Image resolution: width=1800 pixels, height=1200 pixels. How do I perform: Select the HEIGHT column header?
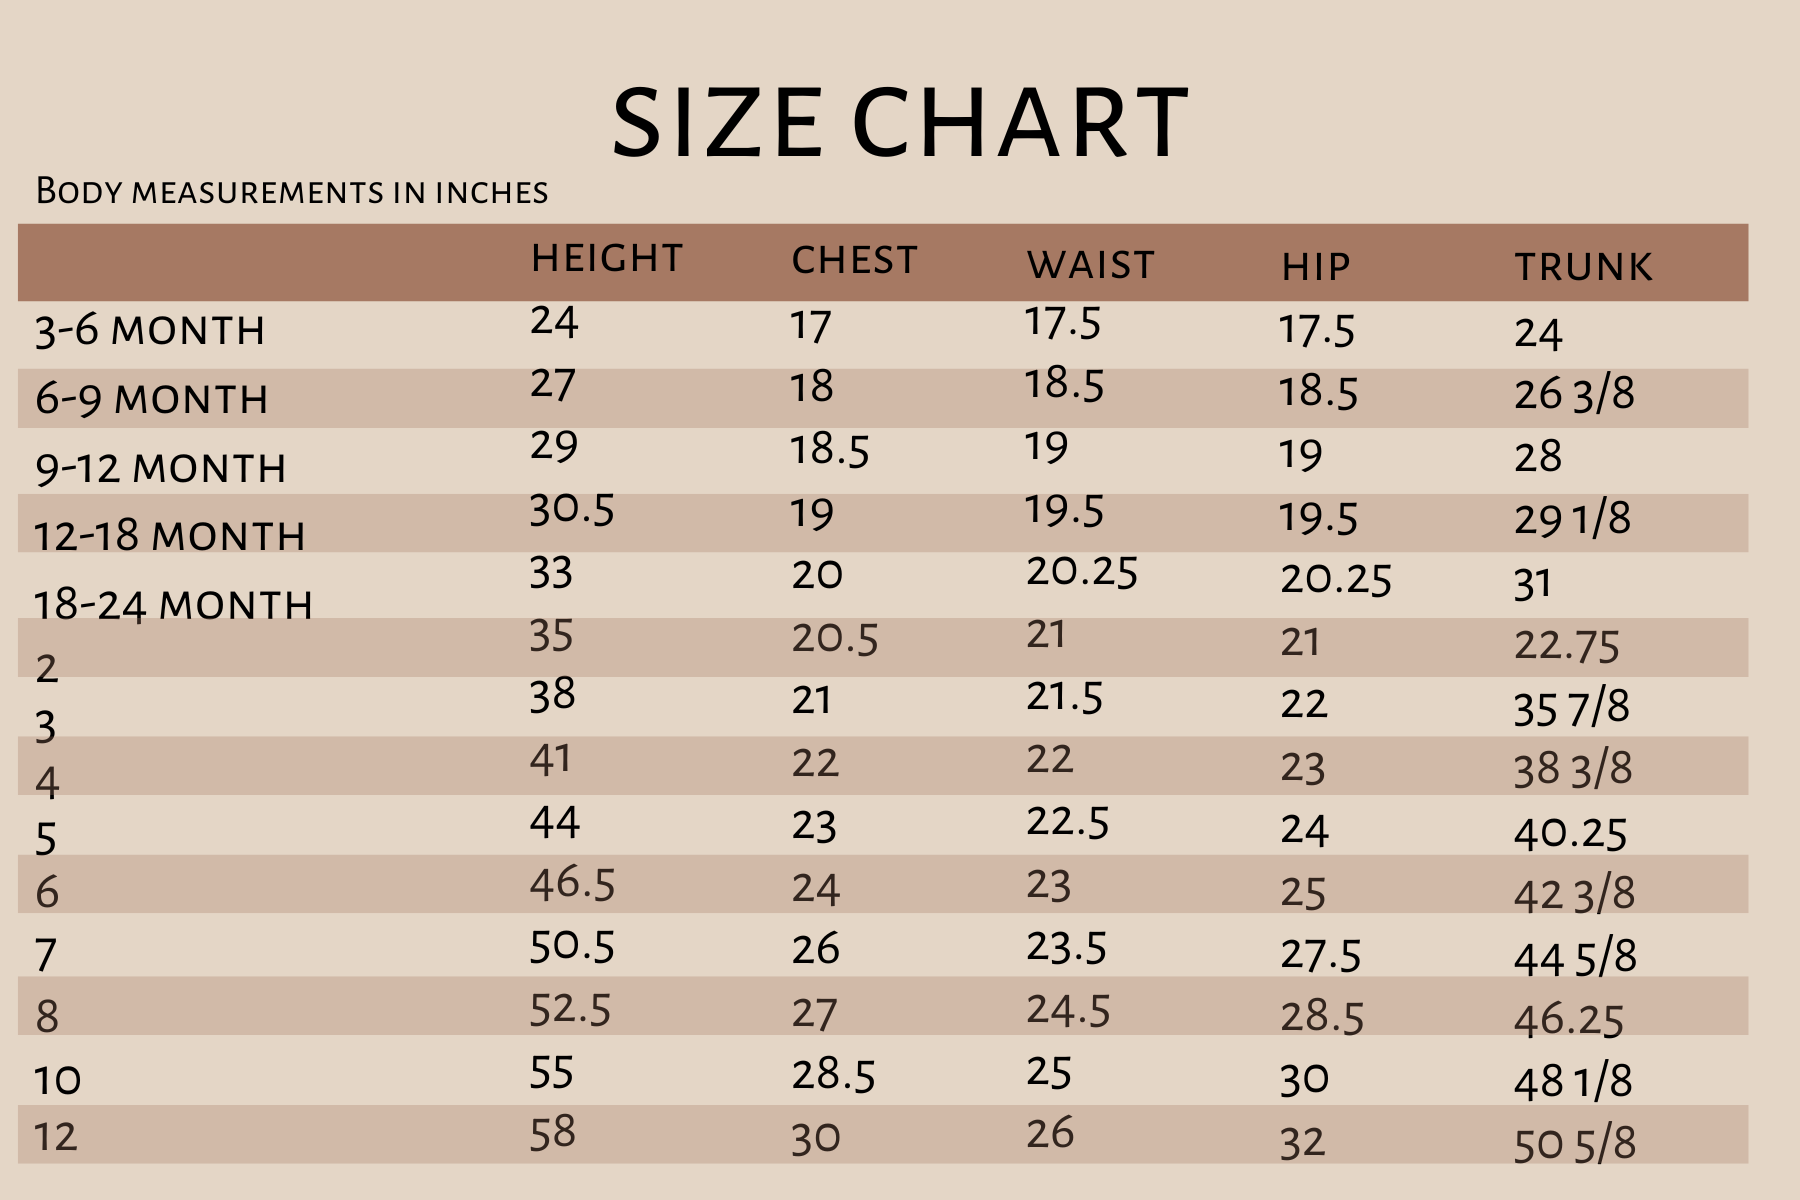point(607,258)
